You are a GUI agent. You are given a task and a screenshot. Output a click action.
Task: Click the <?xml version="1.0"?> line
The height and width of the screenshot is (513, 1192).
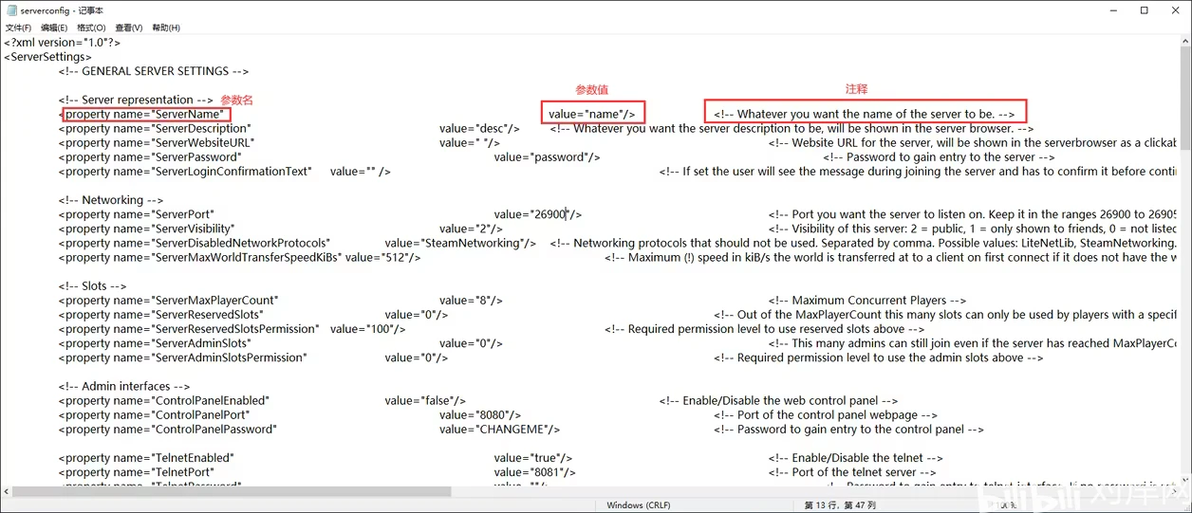point(62,43)
